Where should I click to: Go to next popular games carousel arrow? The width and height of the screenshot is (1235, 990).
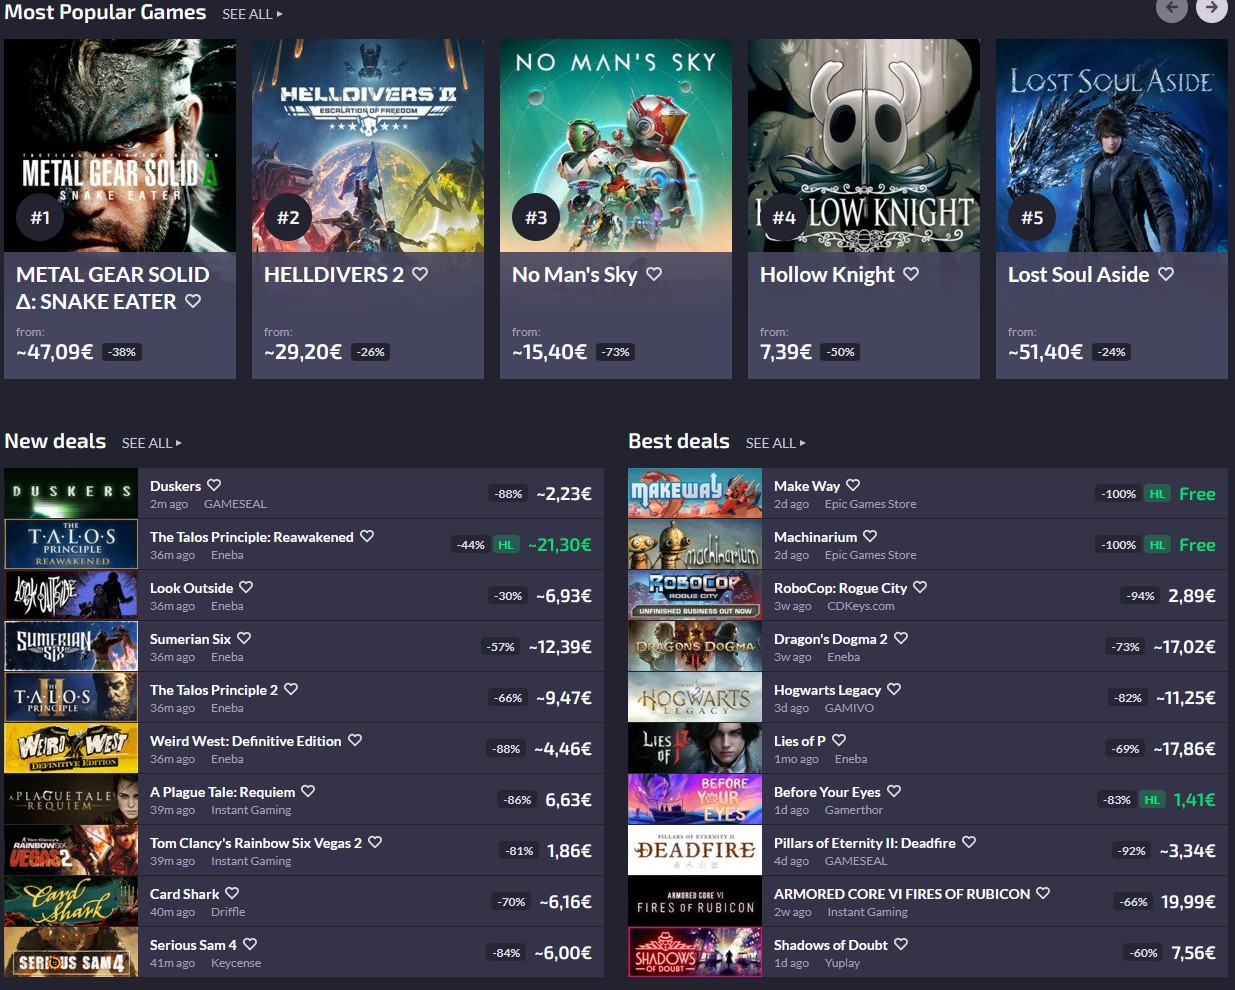(x=1212, y=8)
